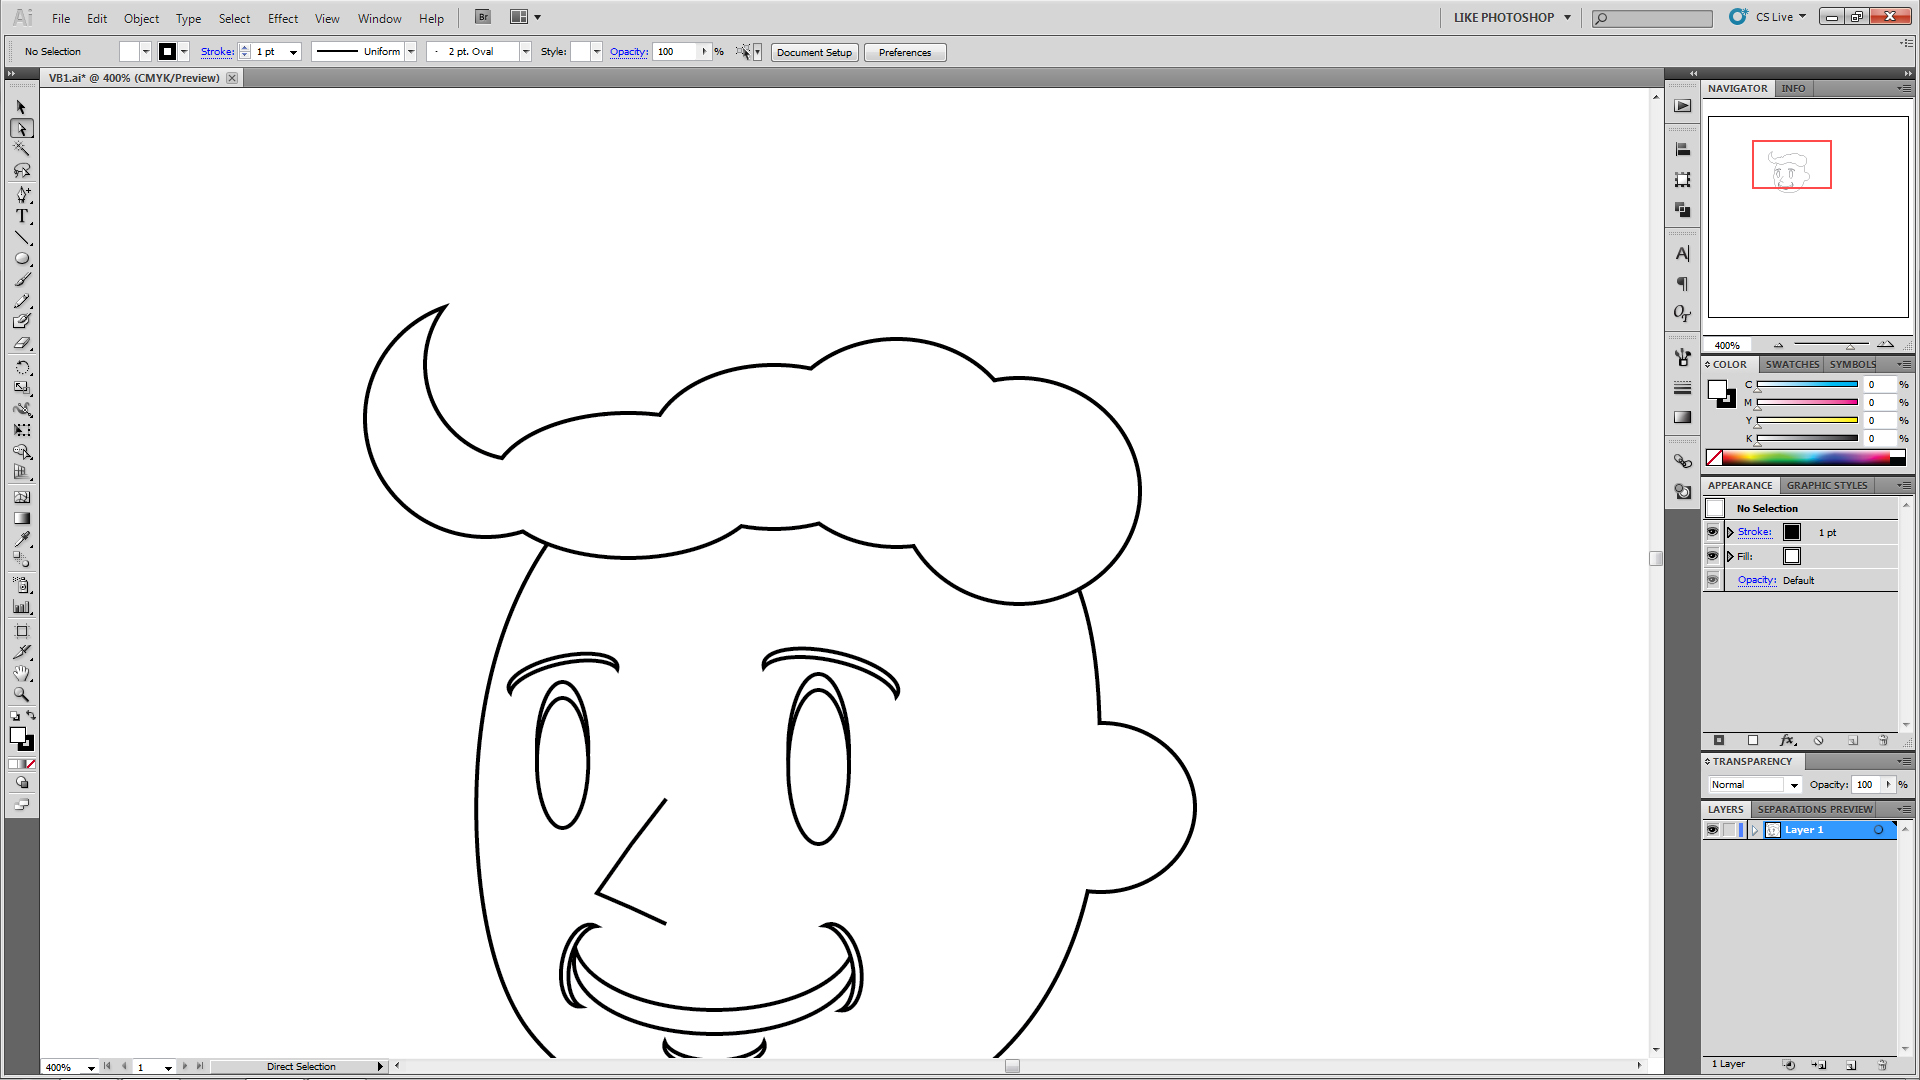The height and width of the screenshot is (1080, 1920).
Task: Open the Effect menu
Action: click(x=282, y=18)
